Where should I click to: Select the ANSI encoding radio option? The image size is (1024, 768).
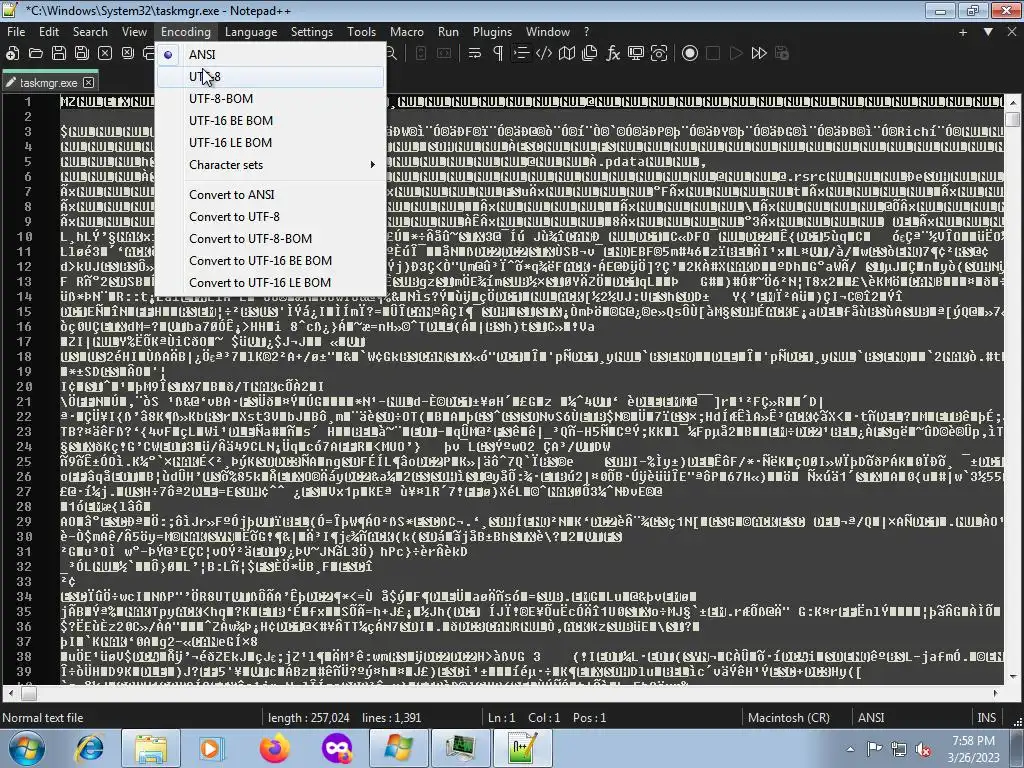pos(270,55)
